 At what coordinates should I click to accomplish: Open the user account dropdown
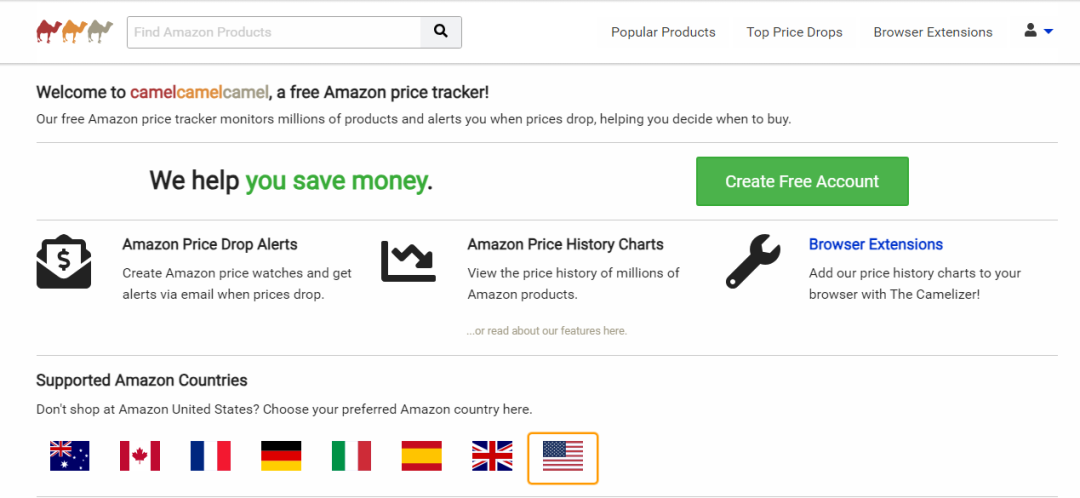1038,31
